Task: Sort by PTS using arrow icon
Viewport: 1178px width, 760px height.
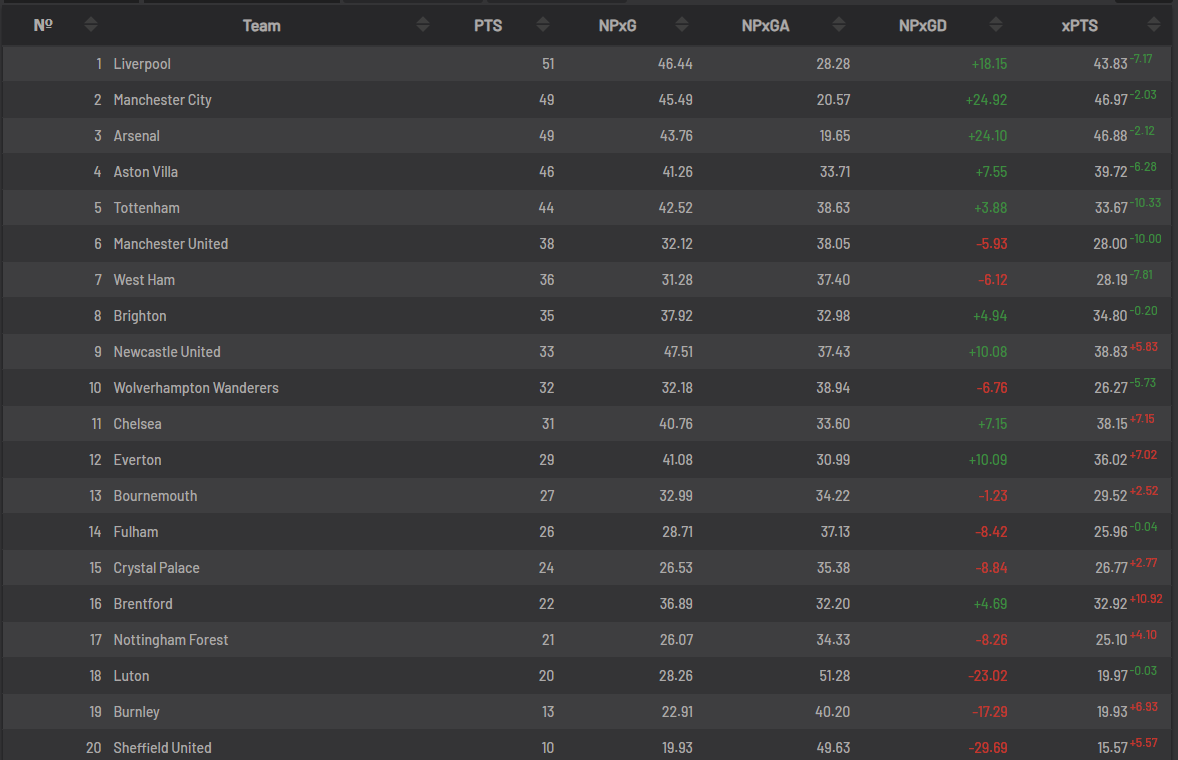Action: (x=542, y=25)
